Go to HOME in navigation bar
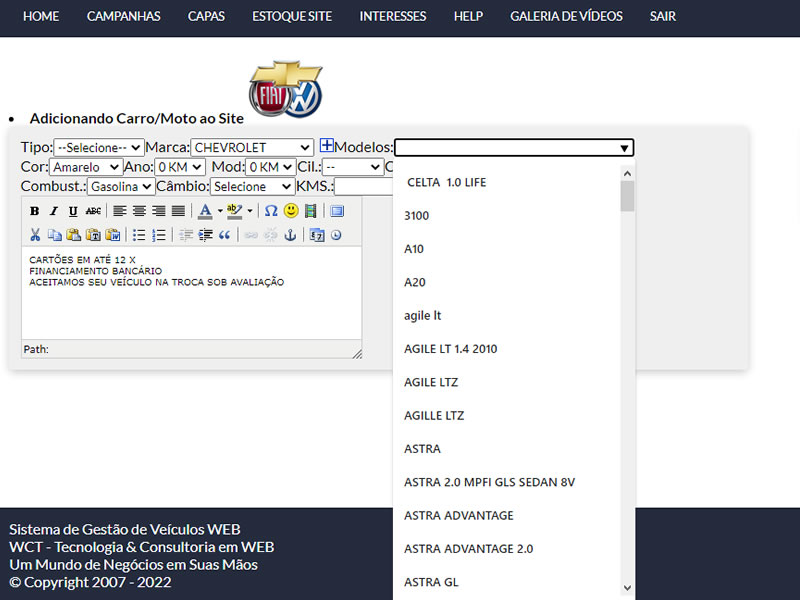This screenshot has height=600, width=800. [x=41, y=16]
